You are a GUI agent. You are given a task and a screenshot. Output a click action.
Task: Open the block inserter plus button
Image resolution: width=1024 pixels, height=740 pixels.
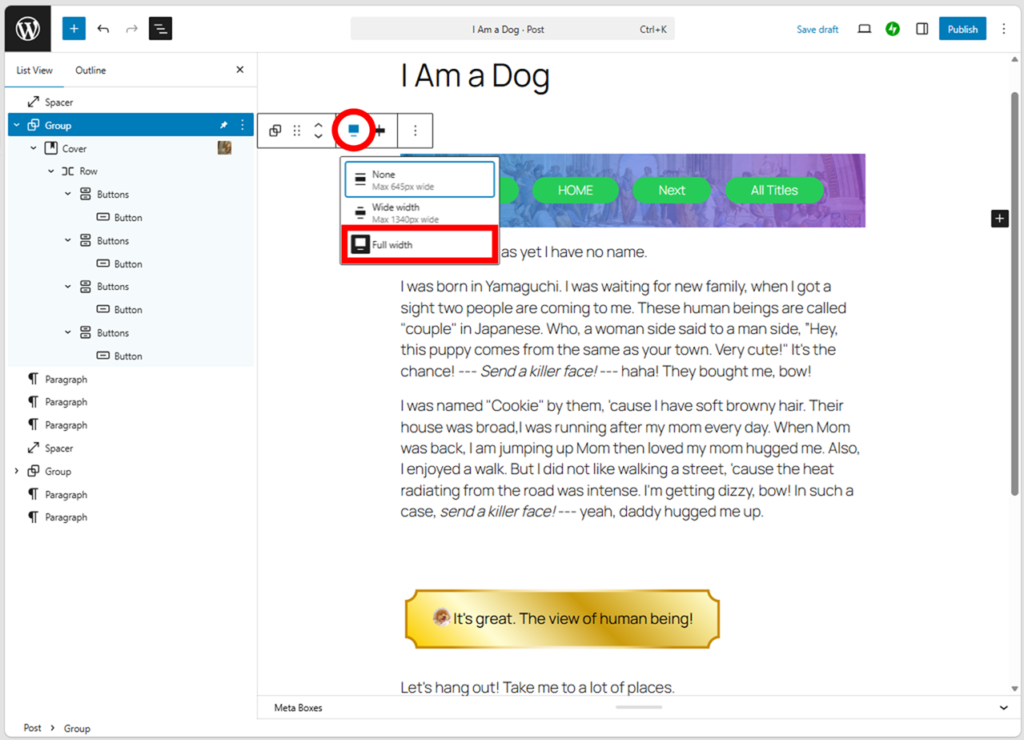pyautogui.click(x=74, y=29)
